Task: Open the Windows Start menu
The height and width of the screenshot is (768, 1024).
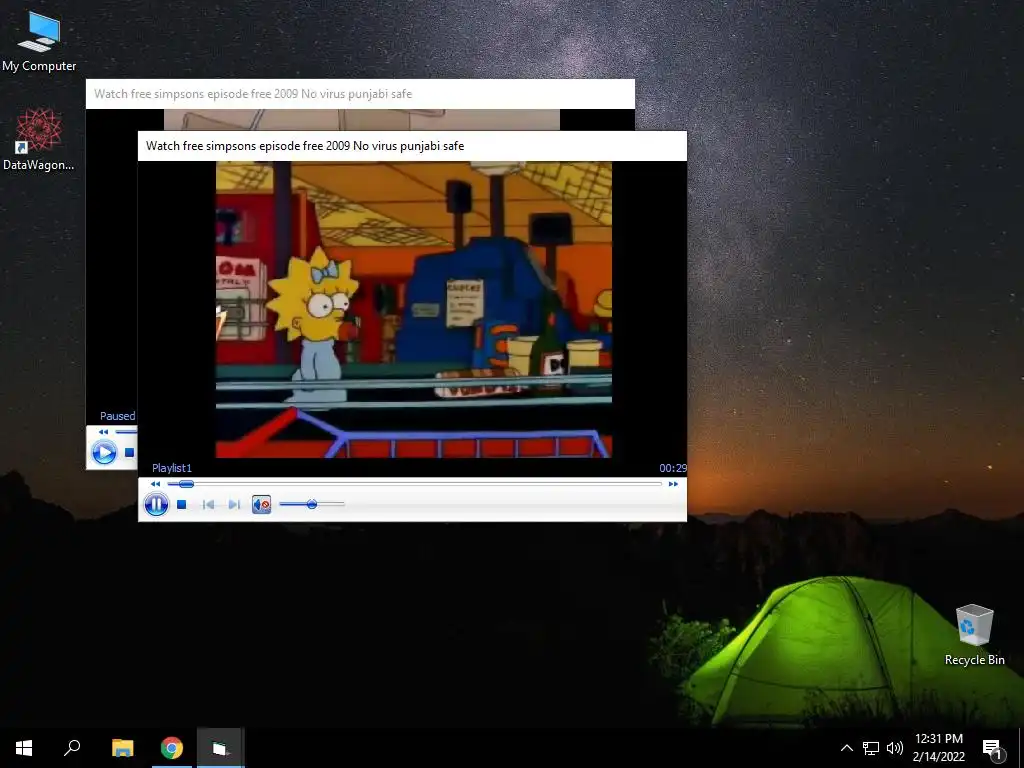Action: coord(24,748)
